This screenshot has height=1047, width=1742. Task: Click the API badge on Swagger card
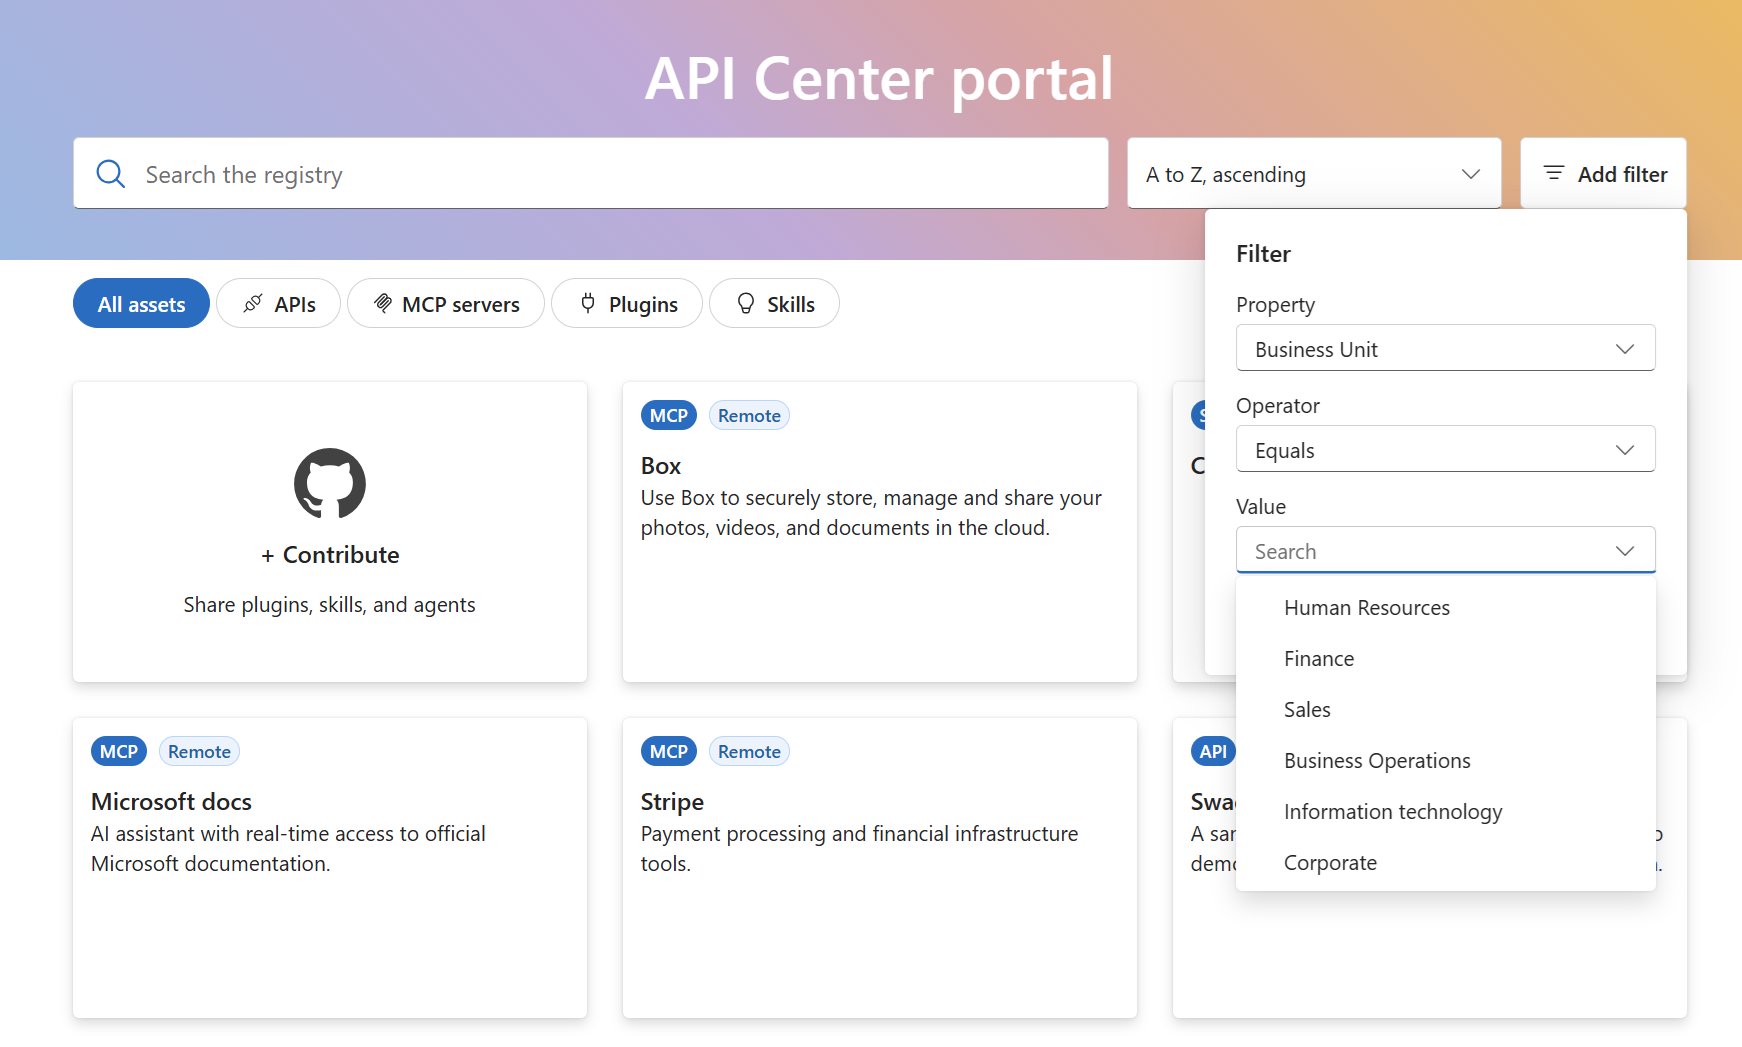(1213, 751)
